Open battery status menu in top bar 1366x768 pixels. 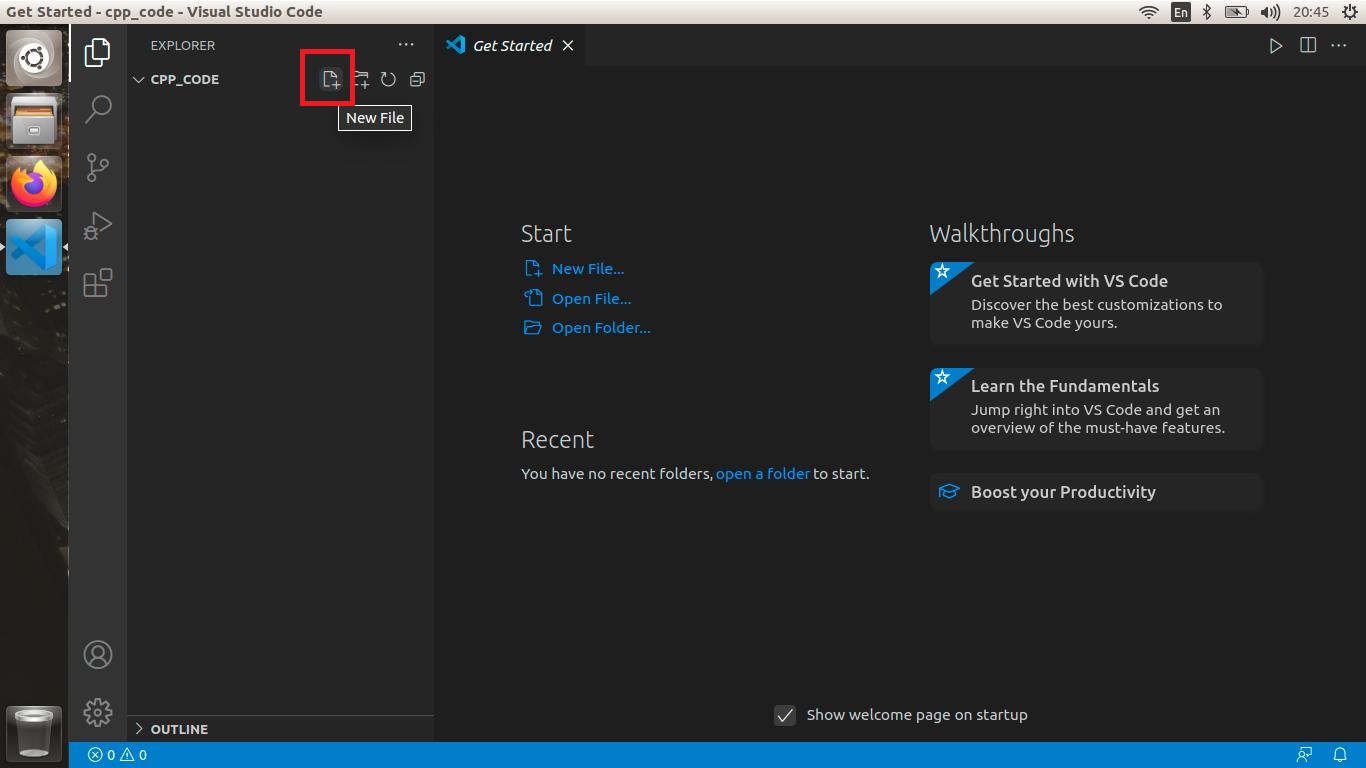click(1237, 12)
